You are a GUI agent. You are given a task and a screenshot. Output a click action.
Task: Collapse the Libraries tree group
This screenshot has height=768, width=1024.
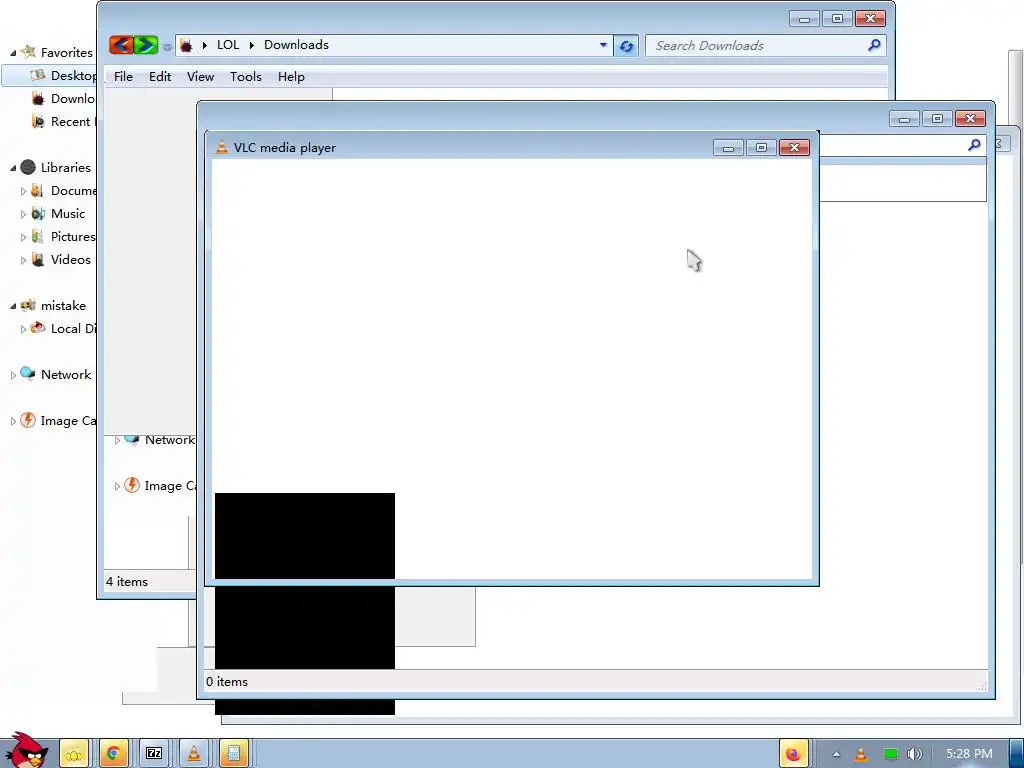click(13, 168)
